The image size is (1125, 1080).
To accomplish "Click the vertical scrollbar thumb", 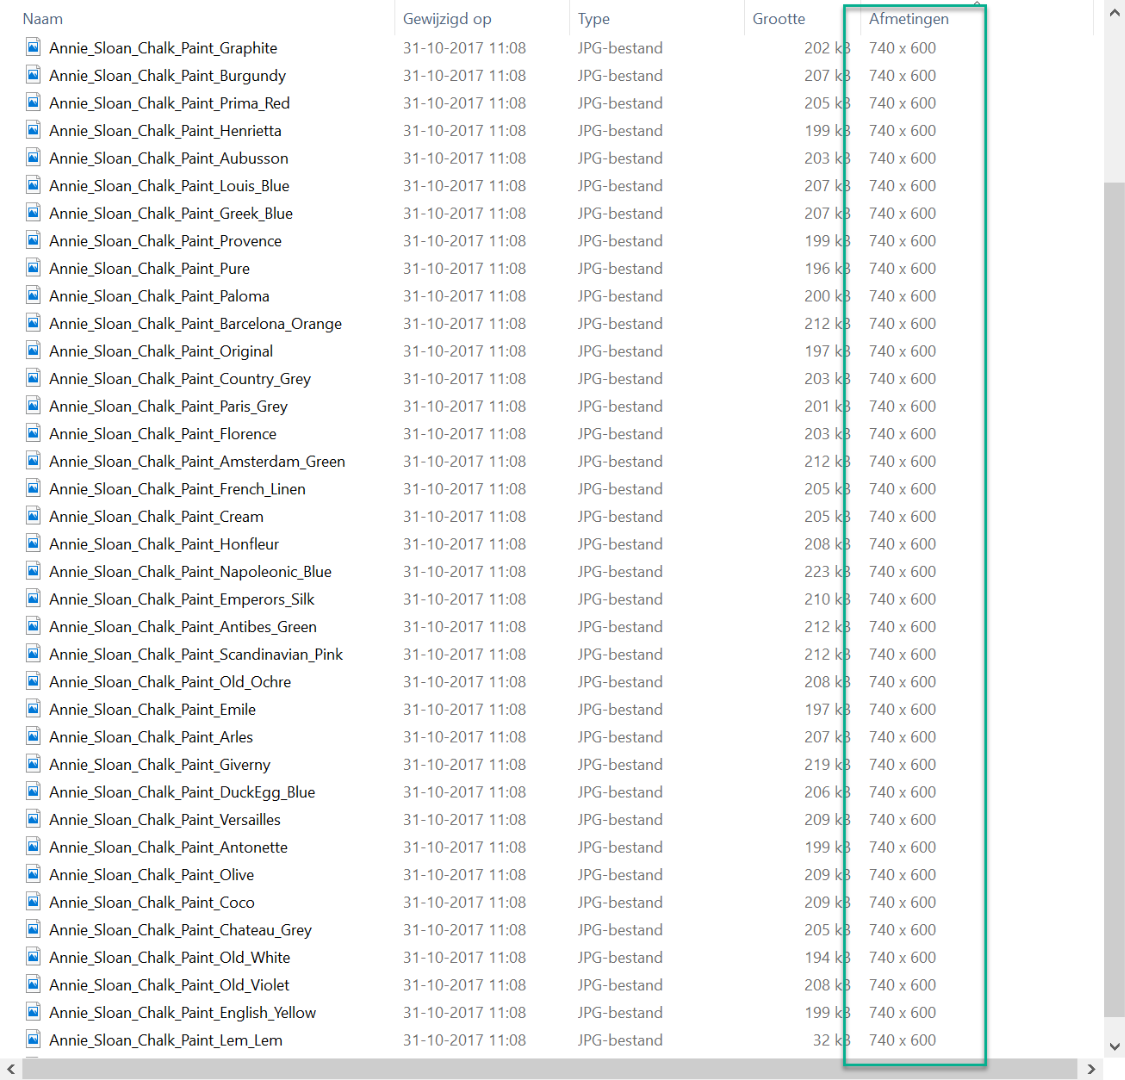I will coord(1114,600).
